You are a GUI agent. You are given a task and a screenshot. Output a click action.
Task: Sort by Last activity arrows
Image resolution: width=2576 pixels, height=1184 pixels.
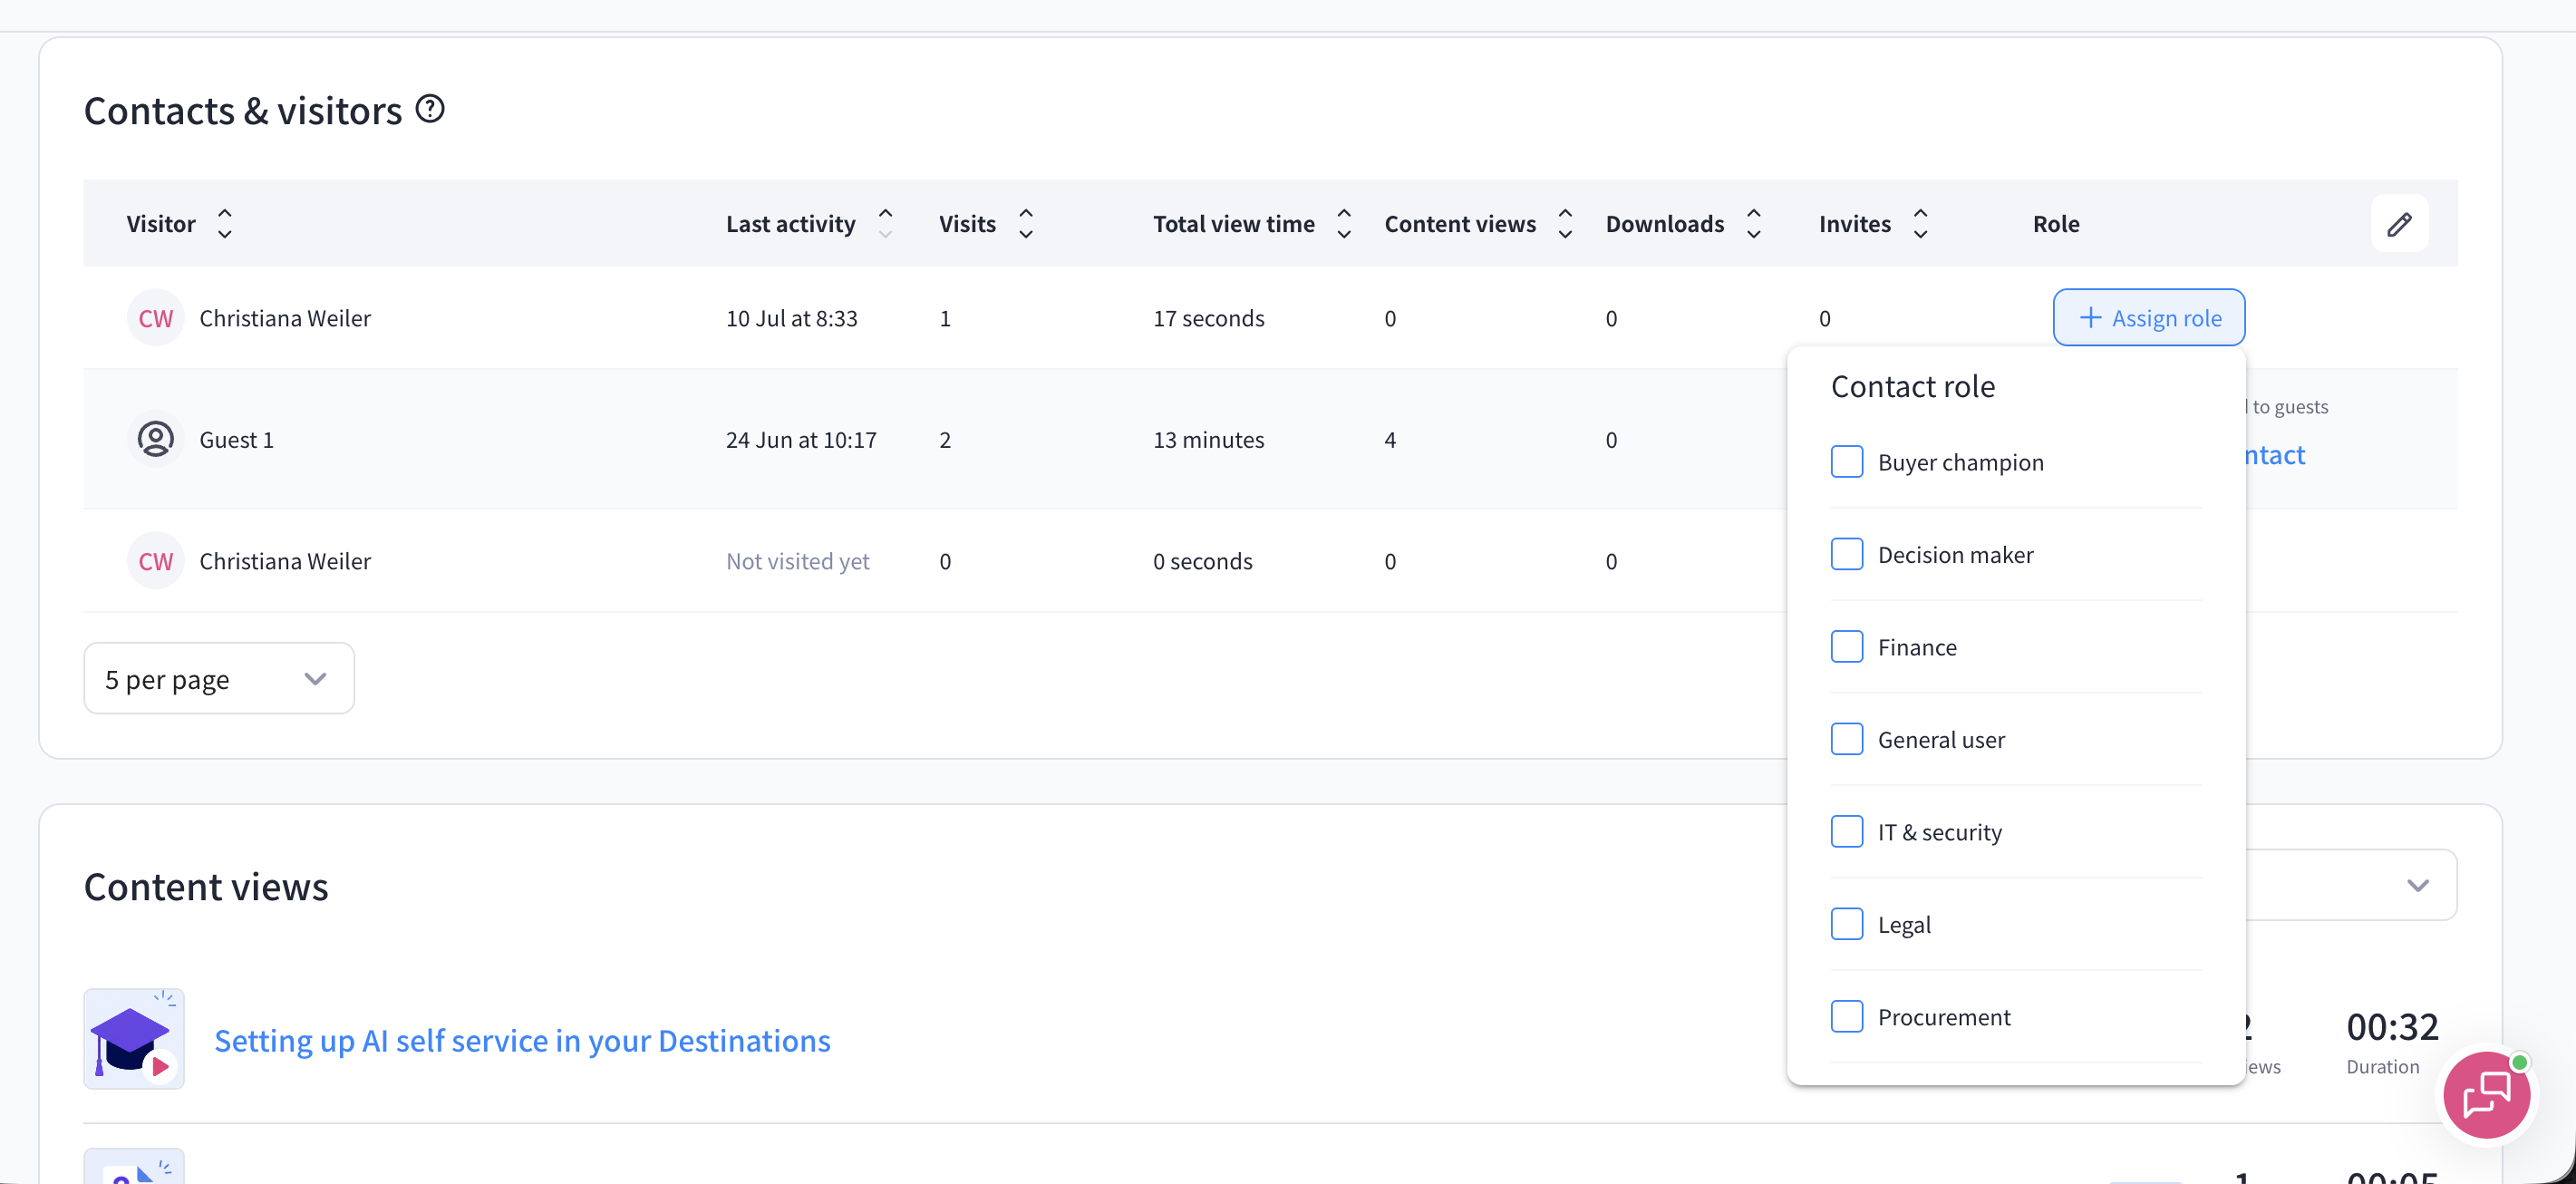pos(885,224)
